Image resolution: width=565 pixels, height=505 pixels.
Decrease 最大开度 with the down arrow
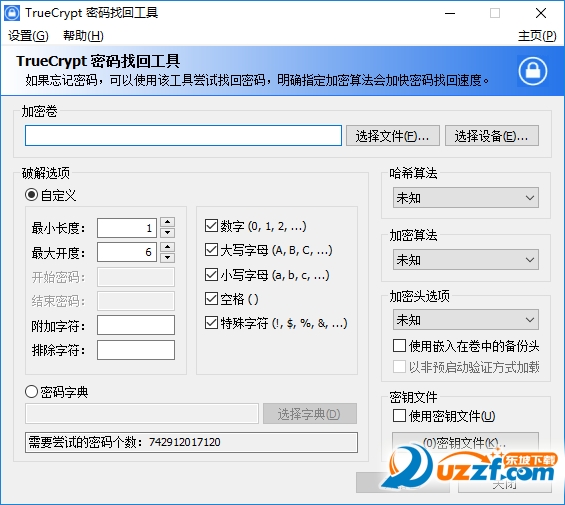[168, 257]
